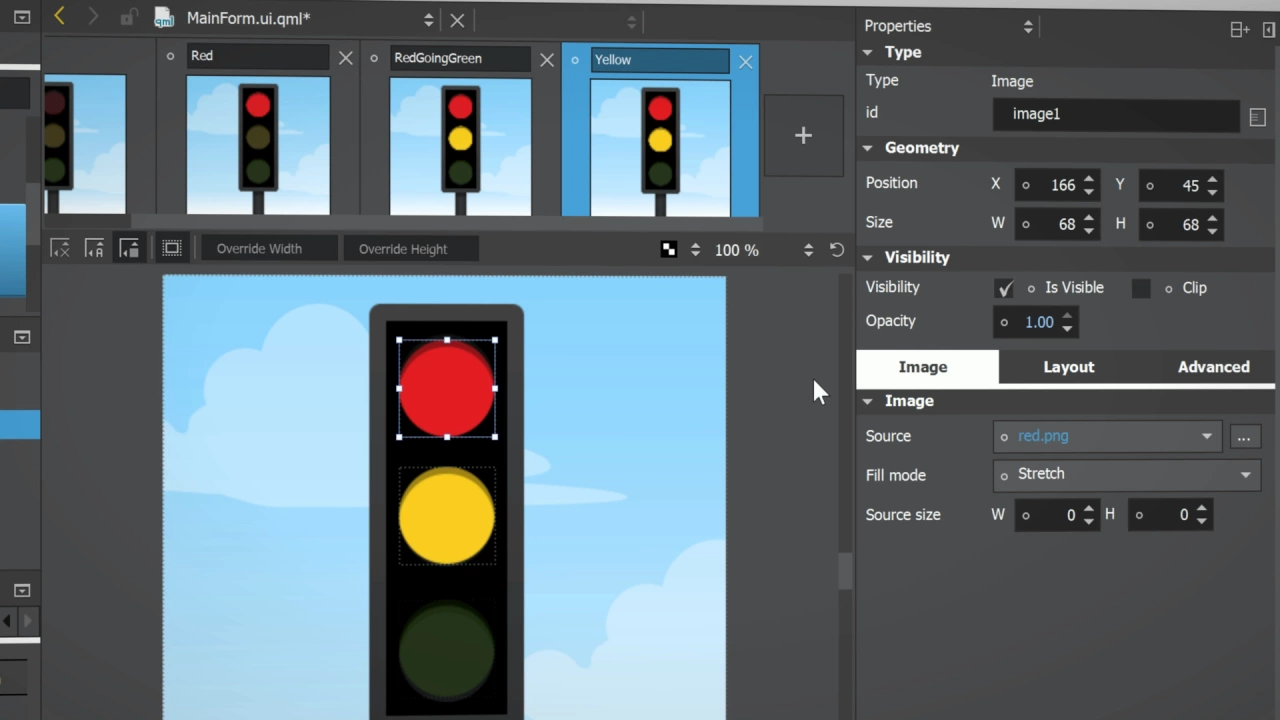
Task: Select the dim green light on canvas
Action: [447, 650]
